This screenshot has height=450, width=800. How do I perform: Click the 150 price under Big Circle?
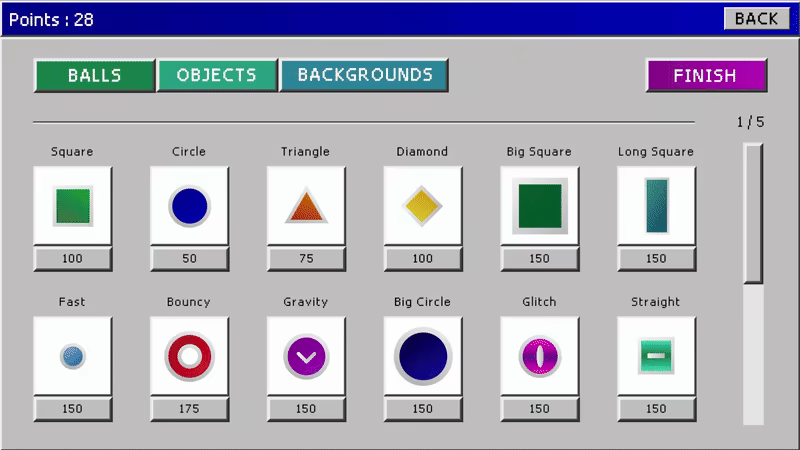[422, 409]
